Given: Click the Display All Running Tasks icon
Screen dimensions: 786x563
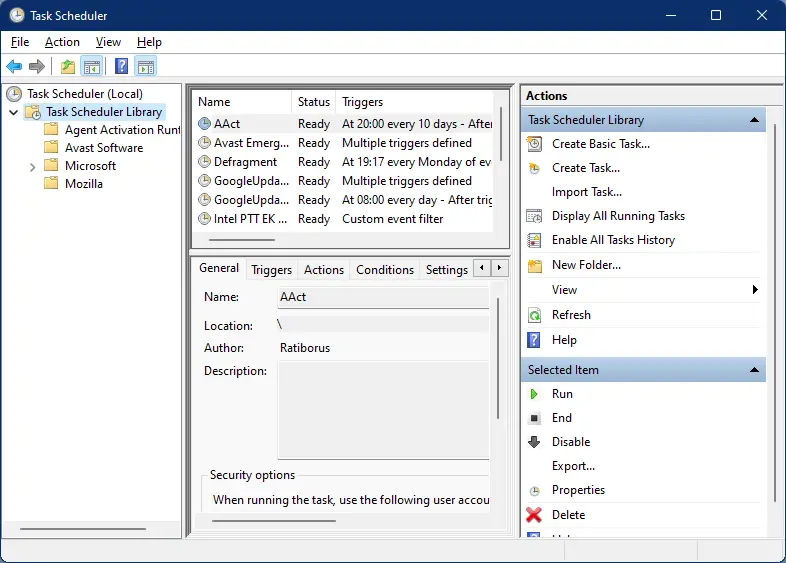Looking at the screenshot, I should 534,216.
